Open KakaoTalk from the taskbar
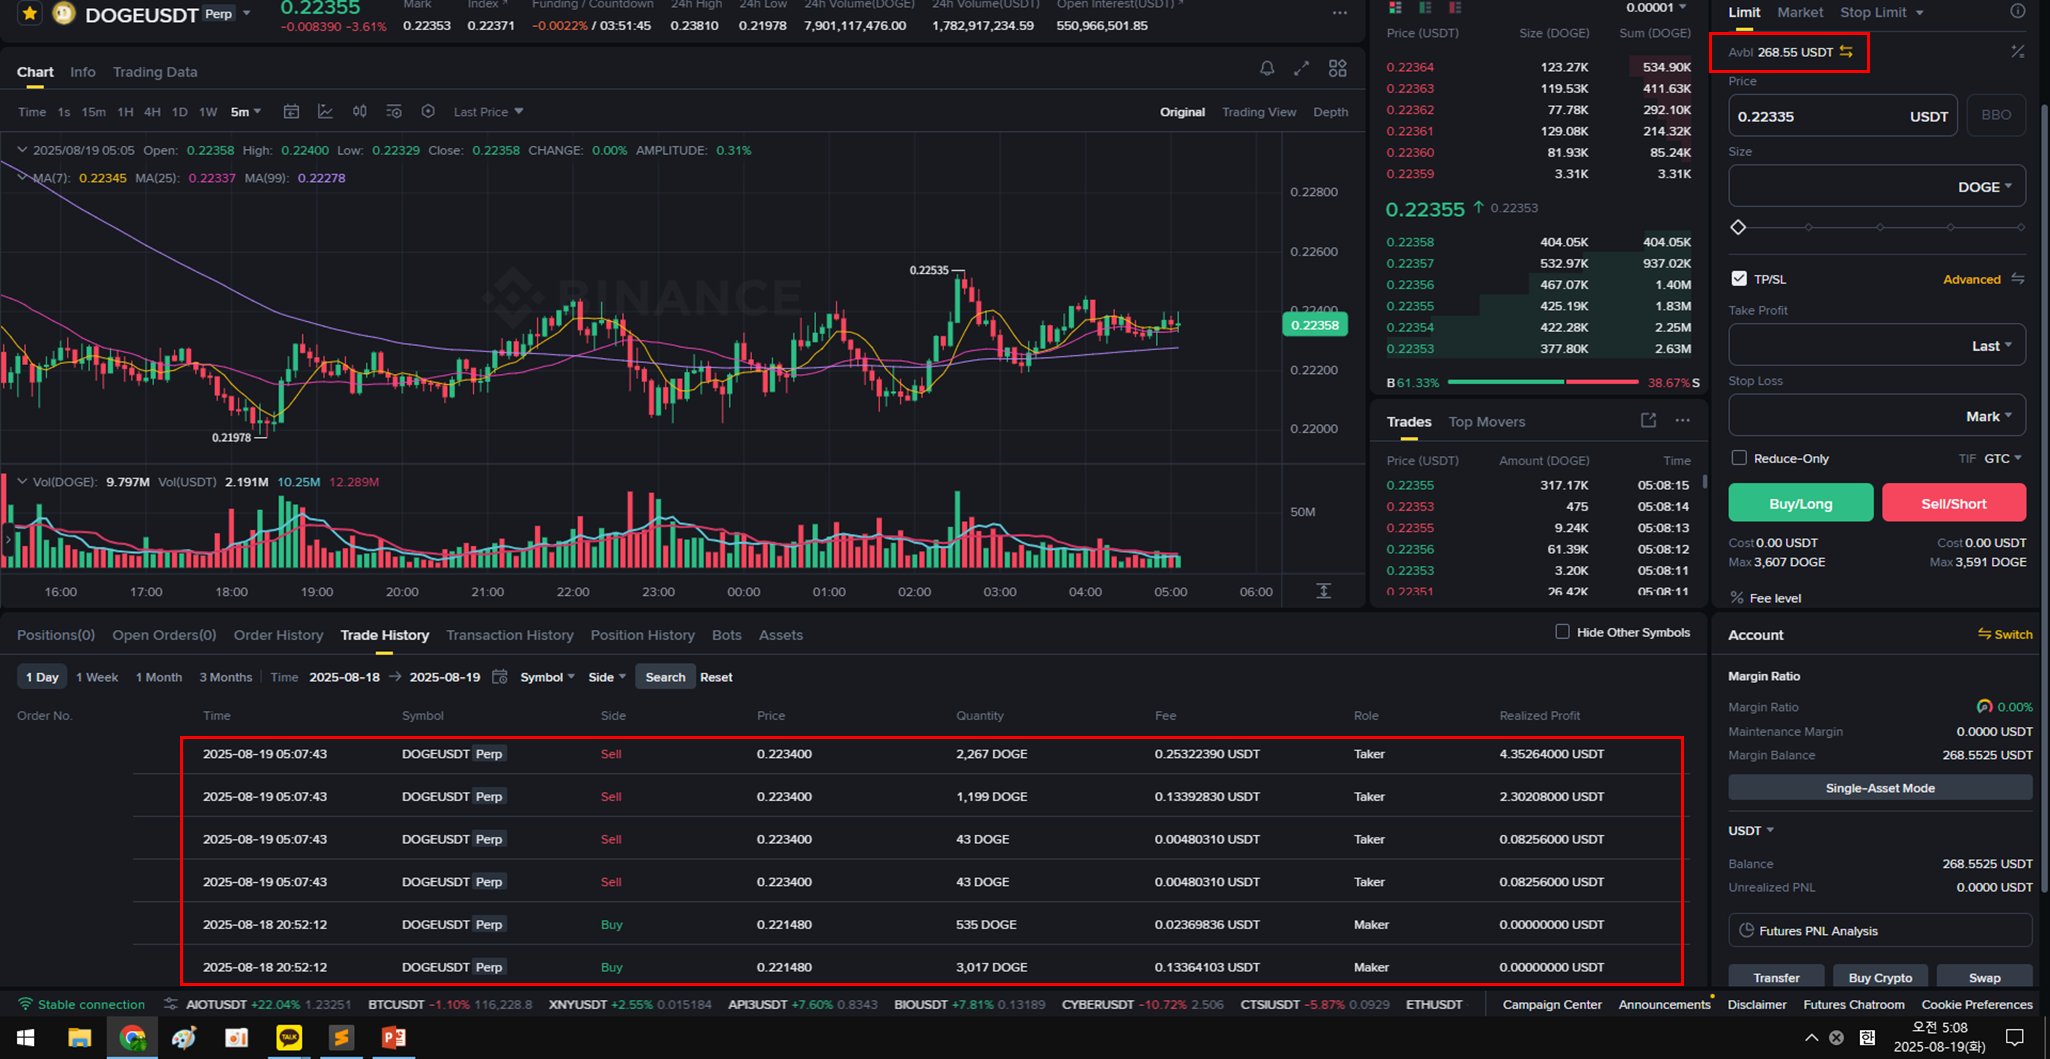The height and width of the screenshot is (1059, 2050). 289,1038
